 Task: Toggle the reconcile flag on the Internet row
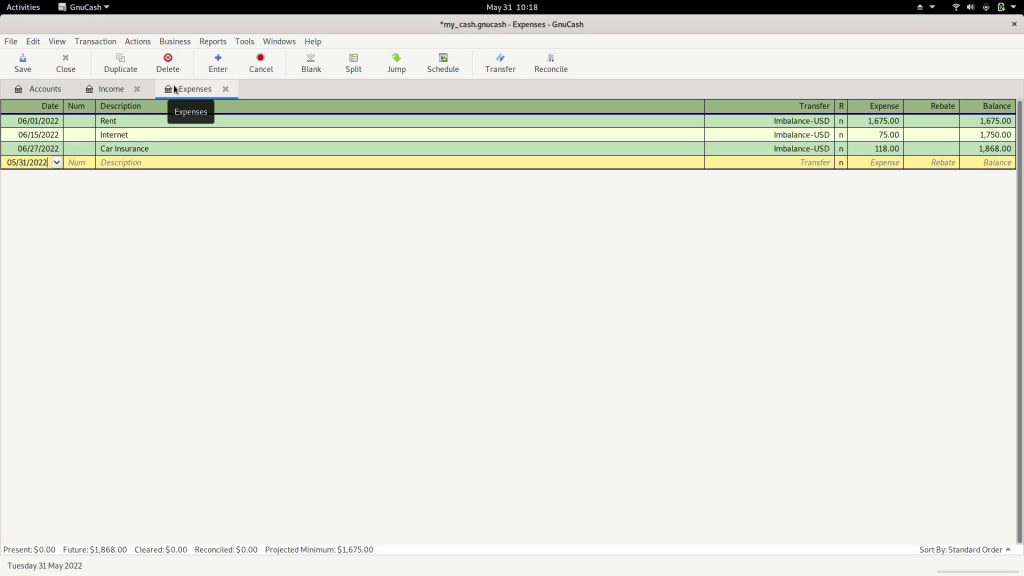tap(840, 134)
